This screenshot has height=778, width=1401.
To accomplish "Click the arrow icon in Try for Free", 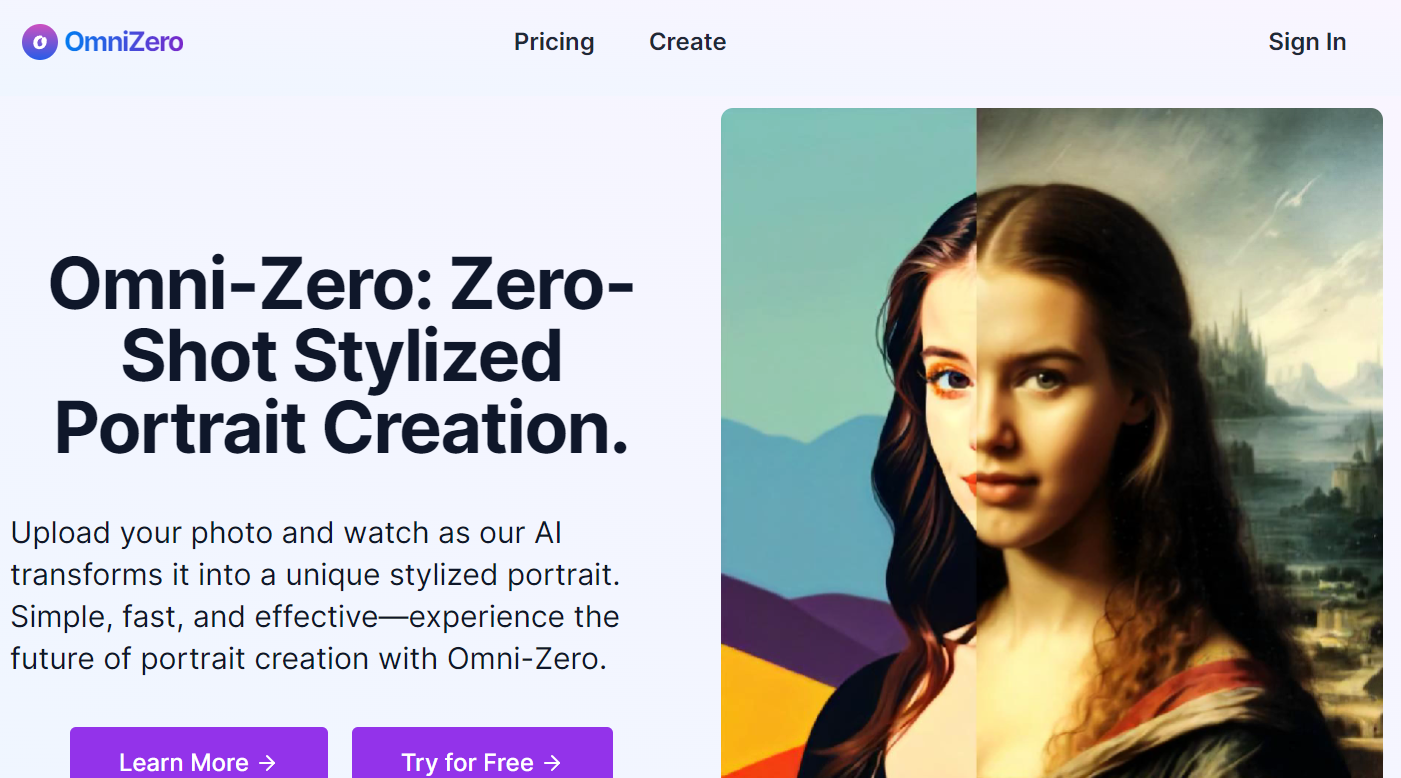I will click(552, 763).
